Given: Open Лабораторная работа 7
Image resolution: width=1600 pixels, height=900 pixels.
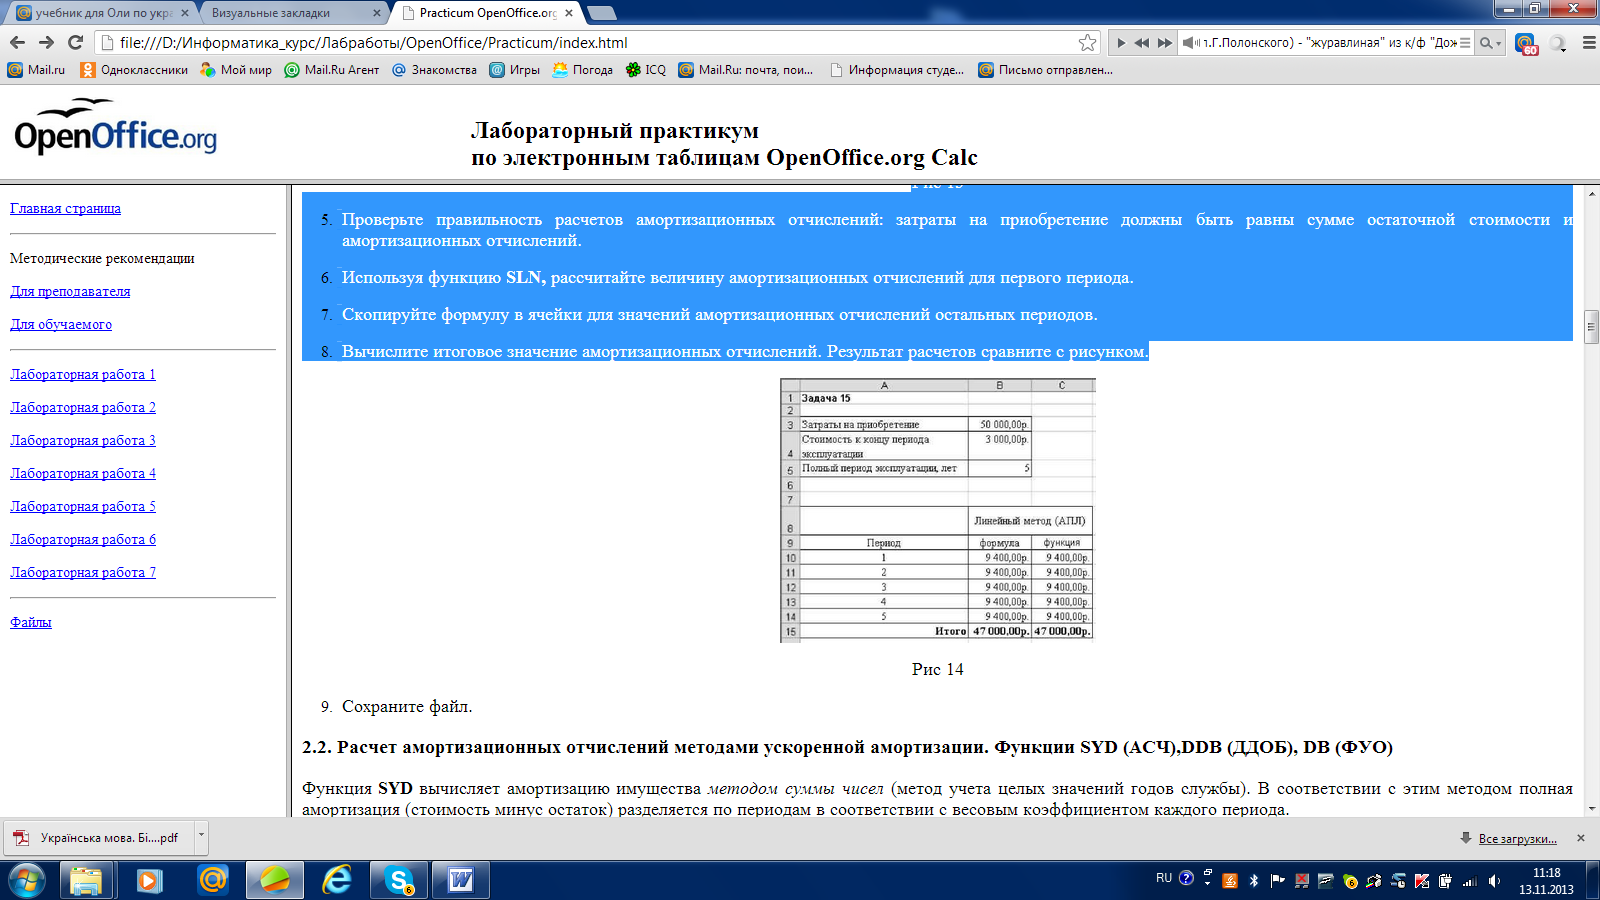Looking at the screenshot, I should coord(83,572).
